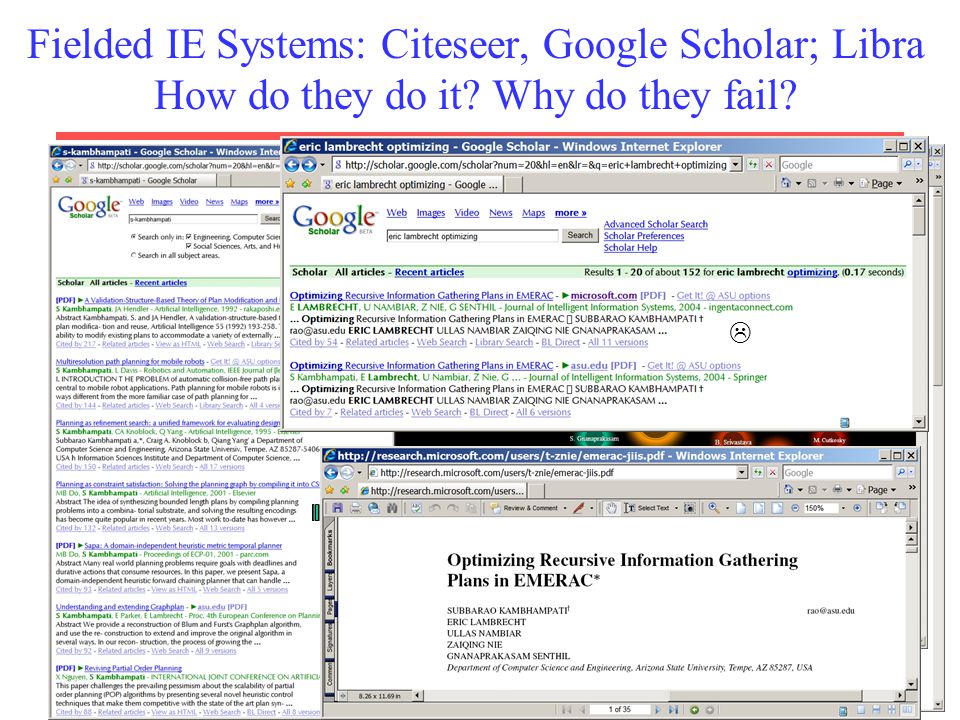960x720 pixels.
Task: Open Bookmarks side tab in PDF viewer
Action: click(x=329, y=547)
